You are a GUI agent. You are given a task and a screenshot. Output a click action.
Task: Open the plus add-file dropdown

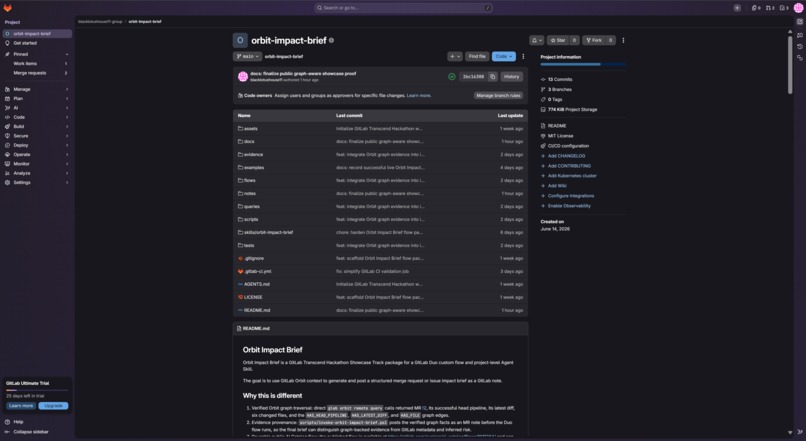tap(455, 57)
